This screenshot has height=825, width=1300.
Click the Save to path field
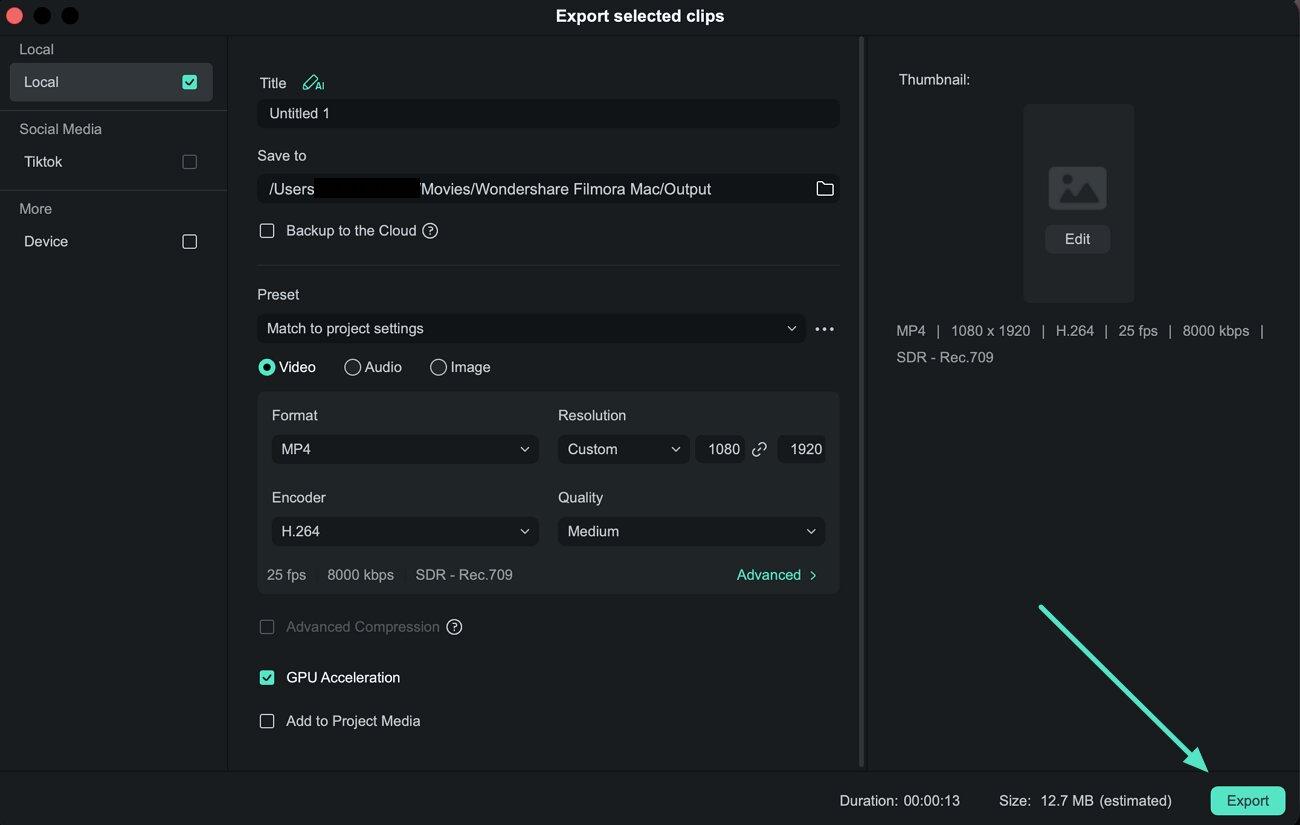coord(548,189)
